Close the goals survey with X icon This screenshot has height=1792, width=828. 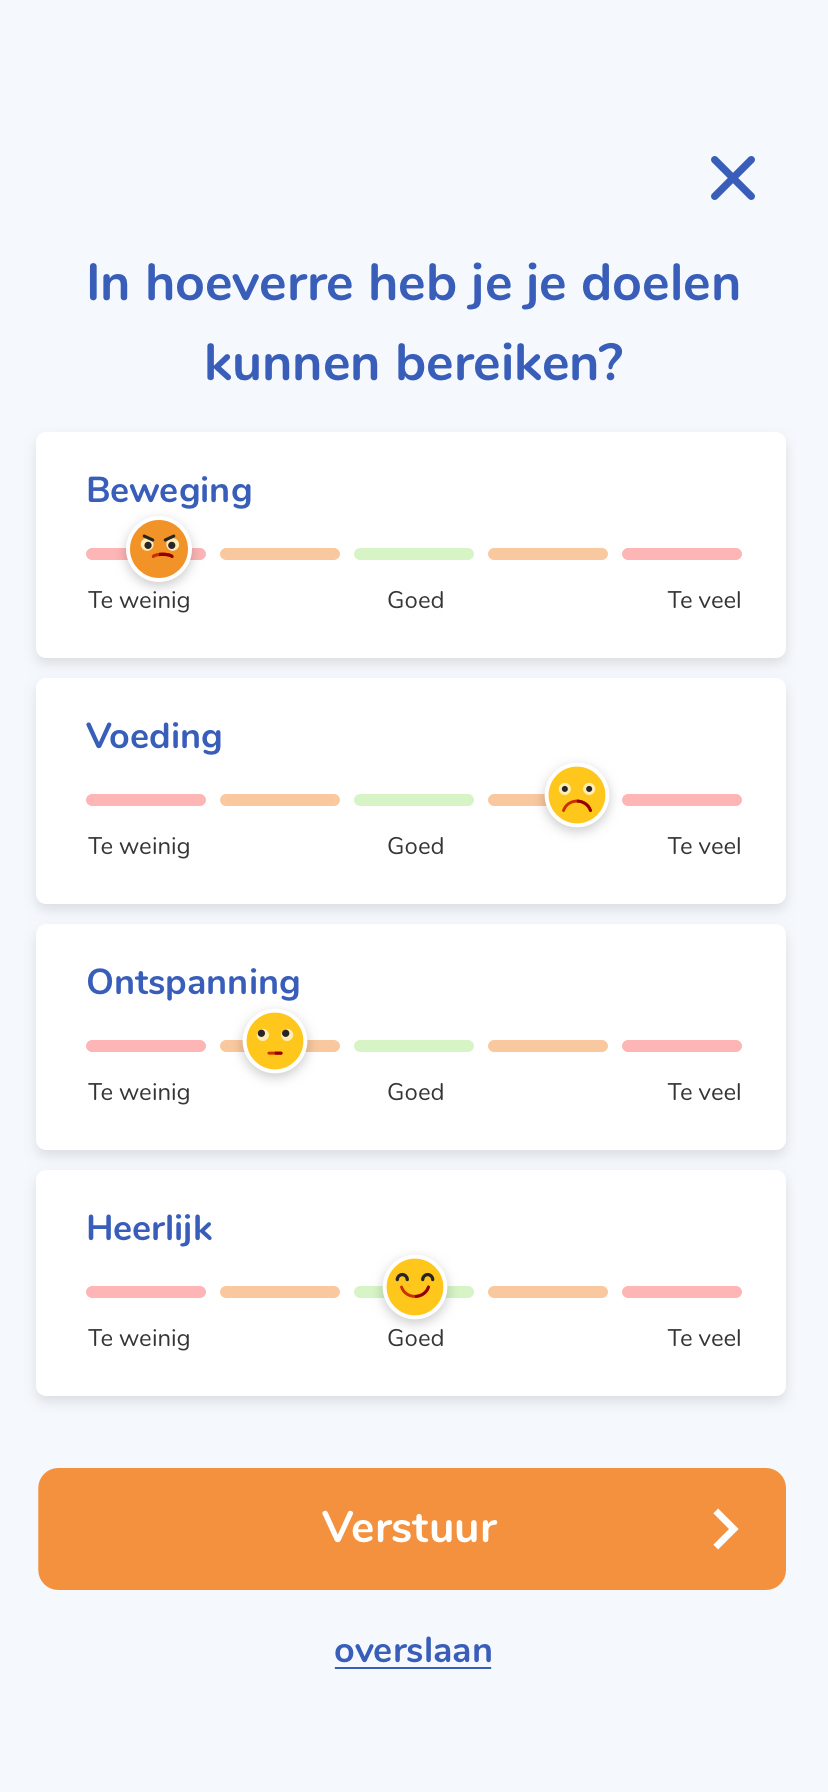[732, 178]
